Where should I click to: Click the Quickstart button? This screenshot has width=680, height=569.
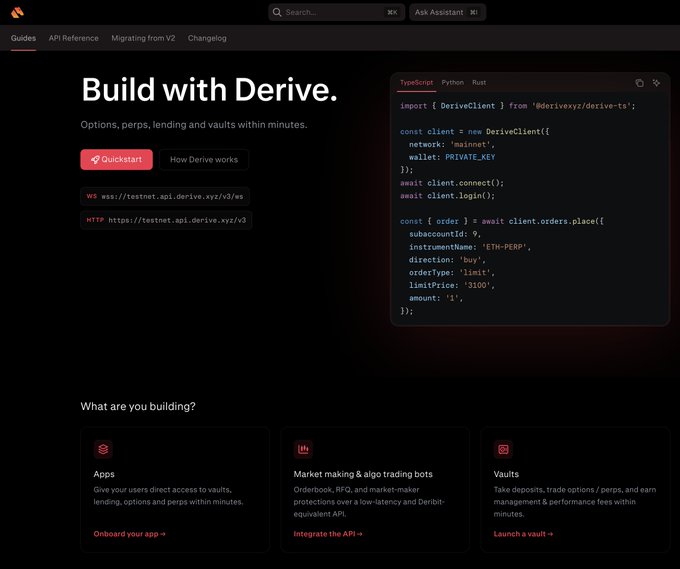[x=116, y=160]
